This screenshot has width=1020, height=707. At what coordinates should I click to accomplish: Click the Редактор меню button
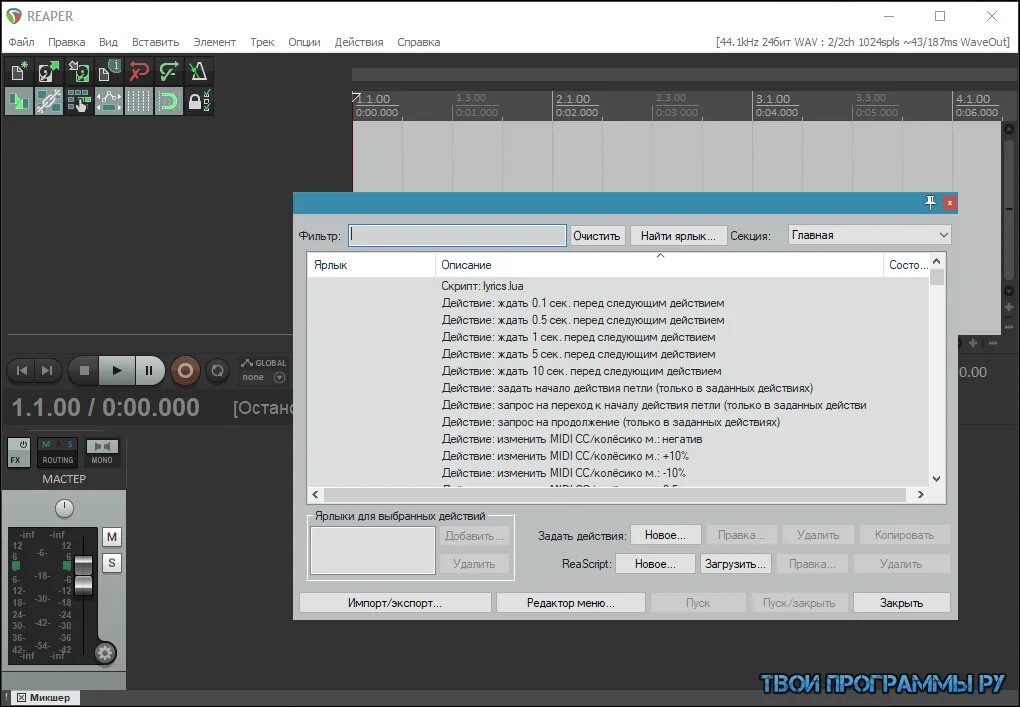tap(570, 603)
